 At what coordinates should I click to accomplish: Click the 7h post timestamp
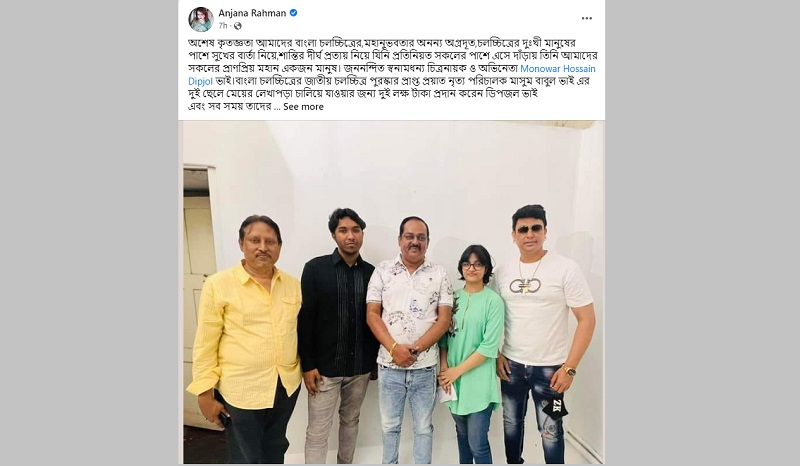[223, 26]
